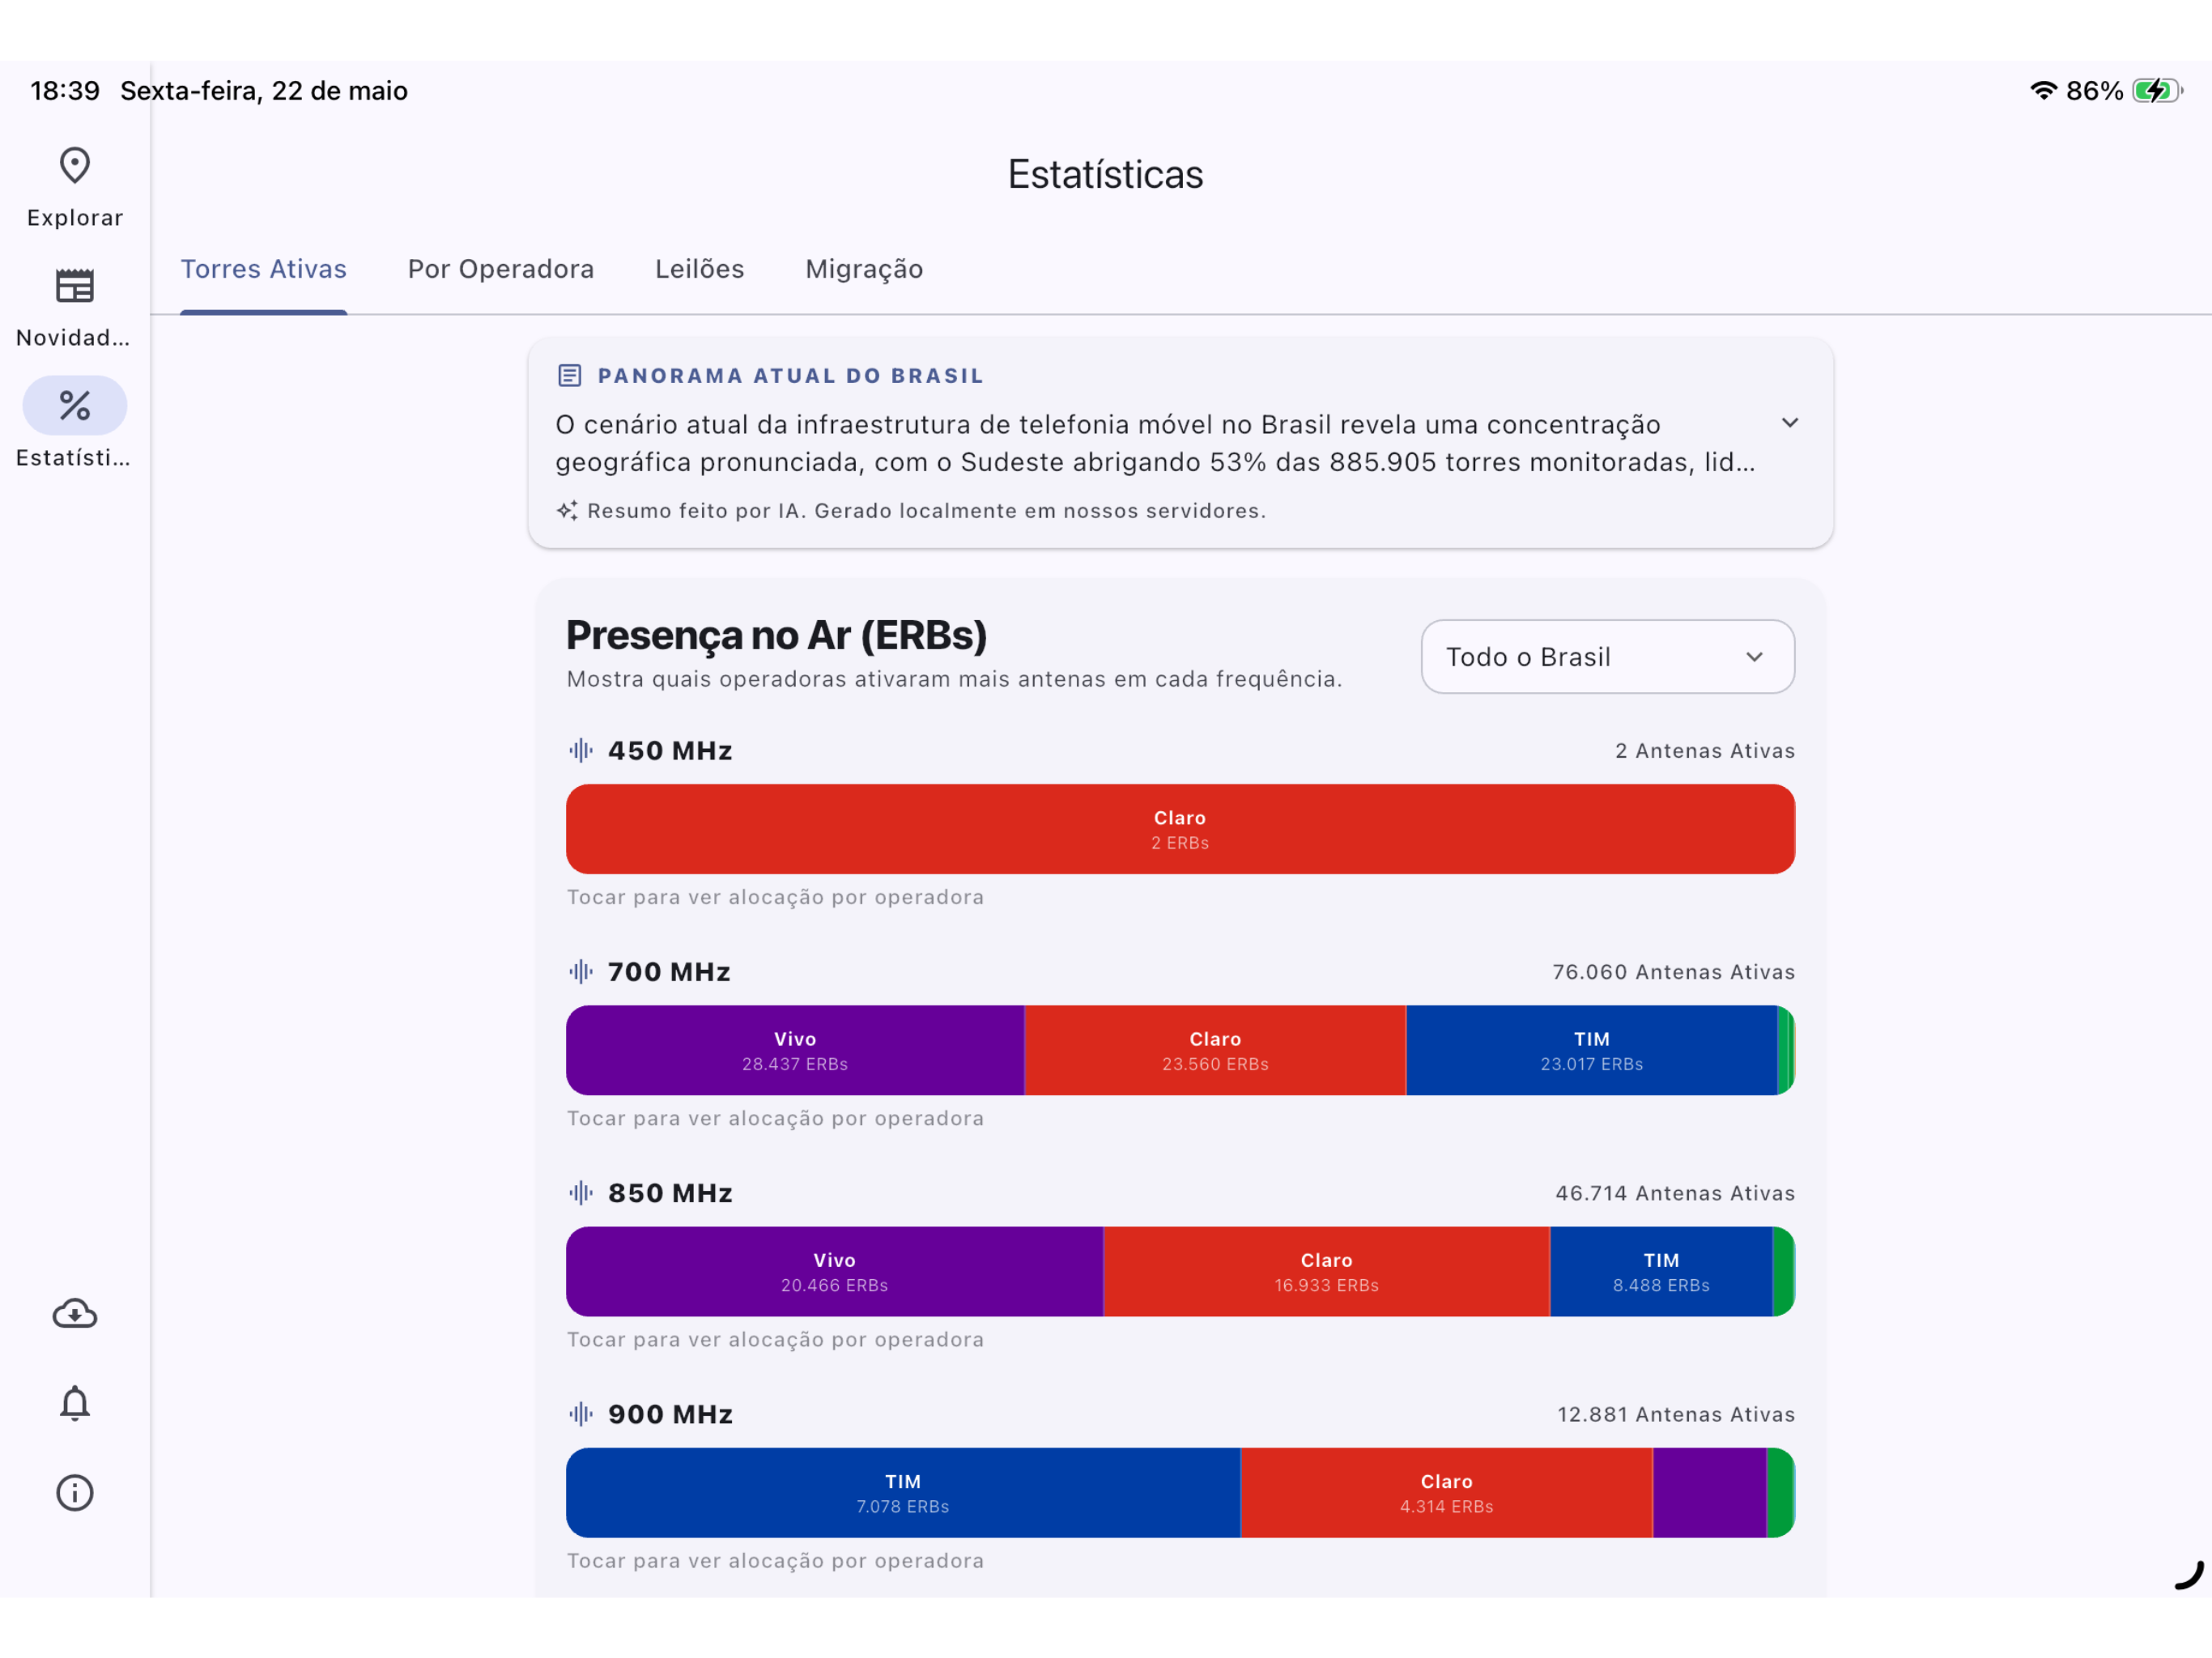Click 'Tocar para ver alocação' under 900 MHz
The image size is (2212, 1658).
click(x=775, y=1560)
